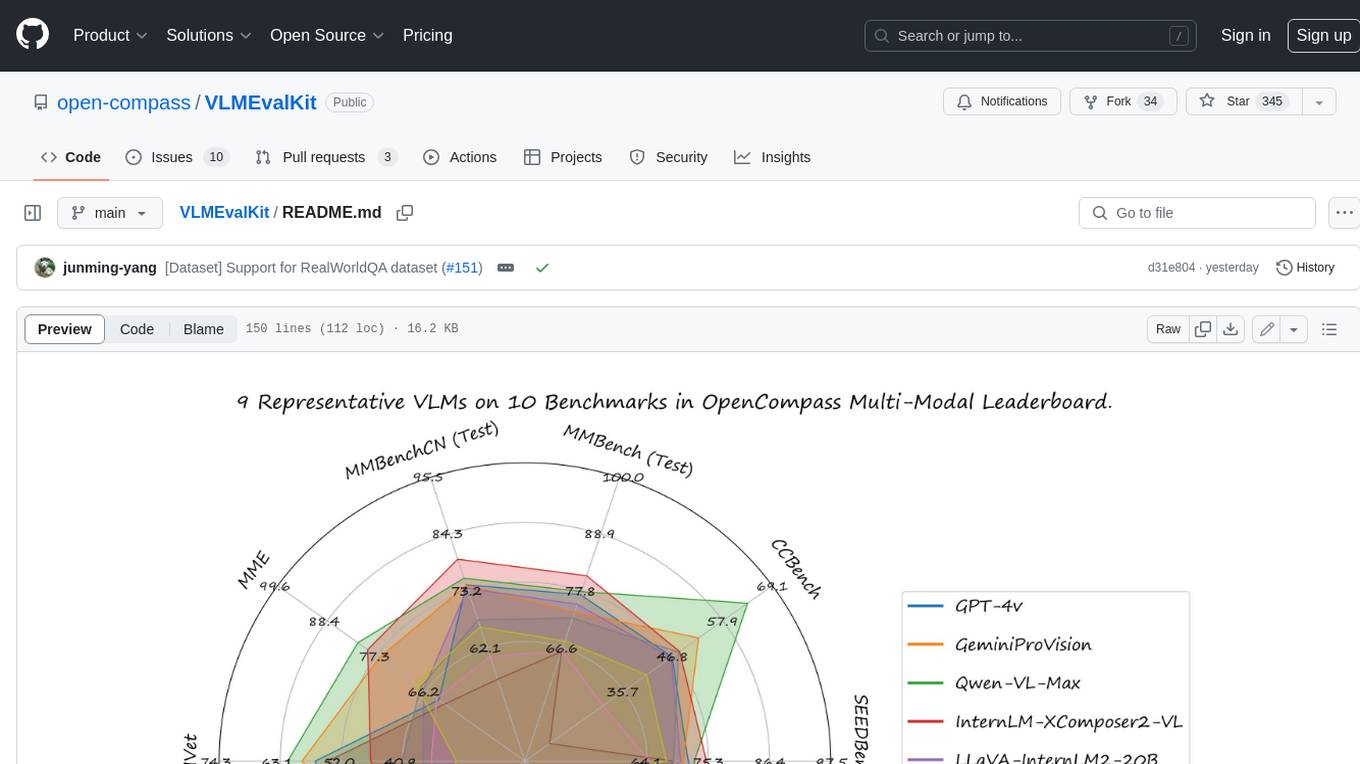The width and height of the screenshot is (1360, 764).
Task: Open star lists dropdown arrow
Action: [x=1319, y=102]
